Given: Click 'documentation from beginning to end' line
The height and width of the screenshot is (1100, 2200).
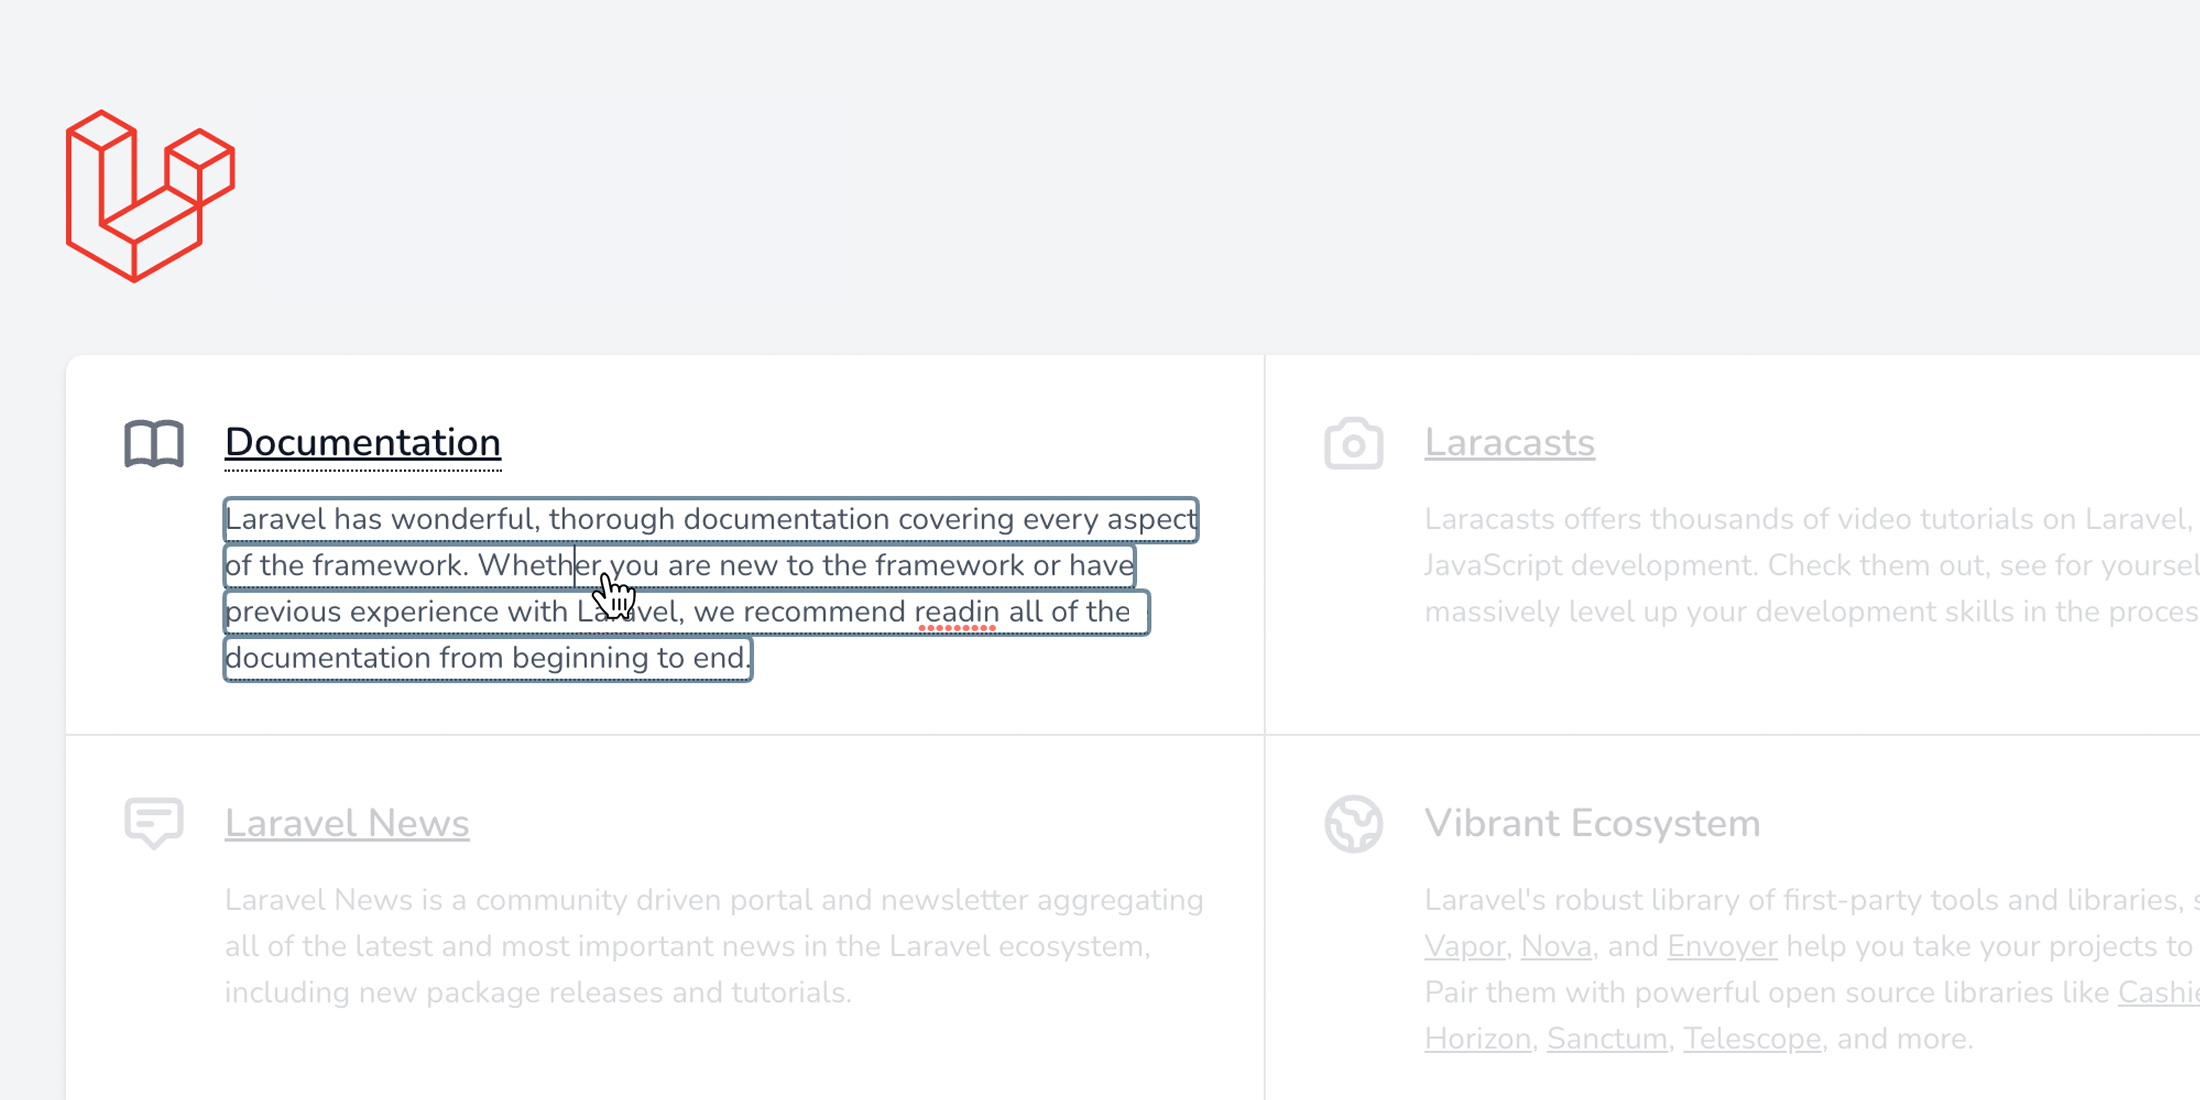Looking at the screenshot, I should tap(487, 658).
